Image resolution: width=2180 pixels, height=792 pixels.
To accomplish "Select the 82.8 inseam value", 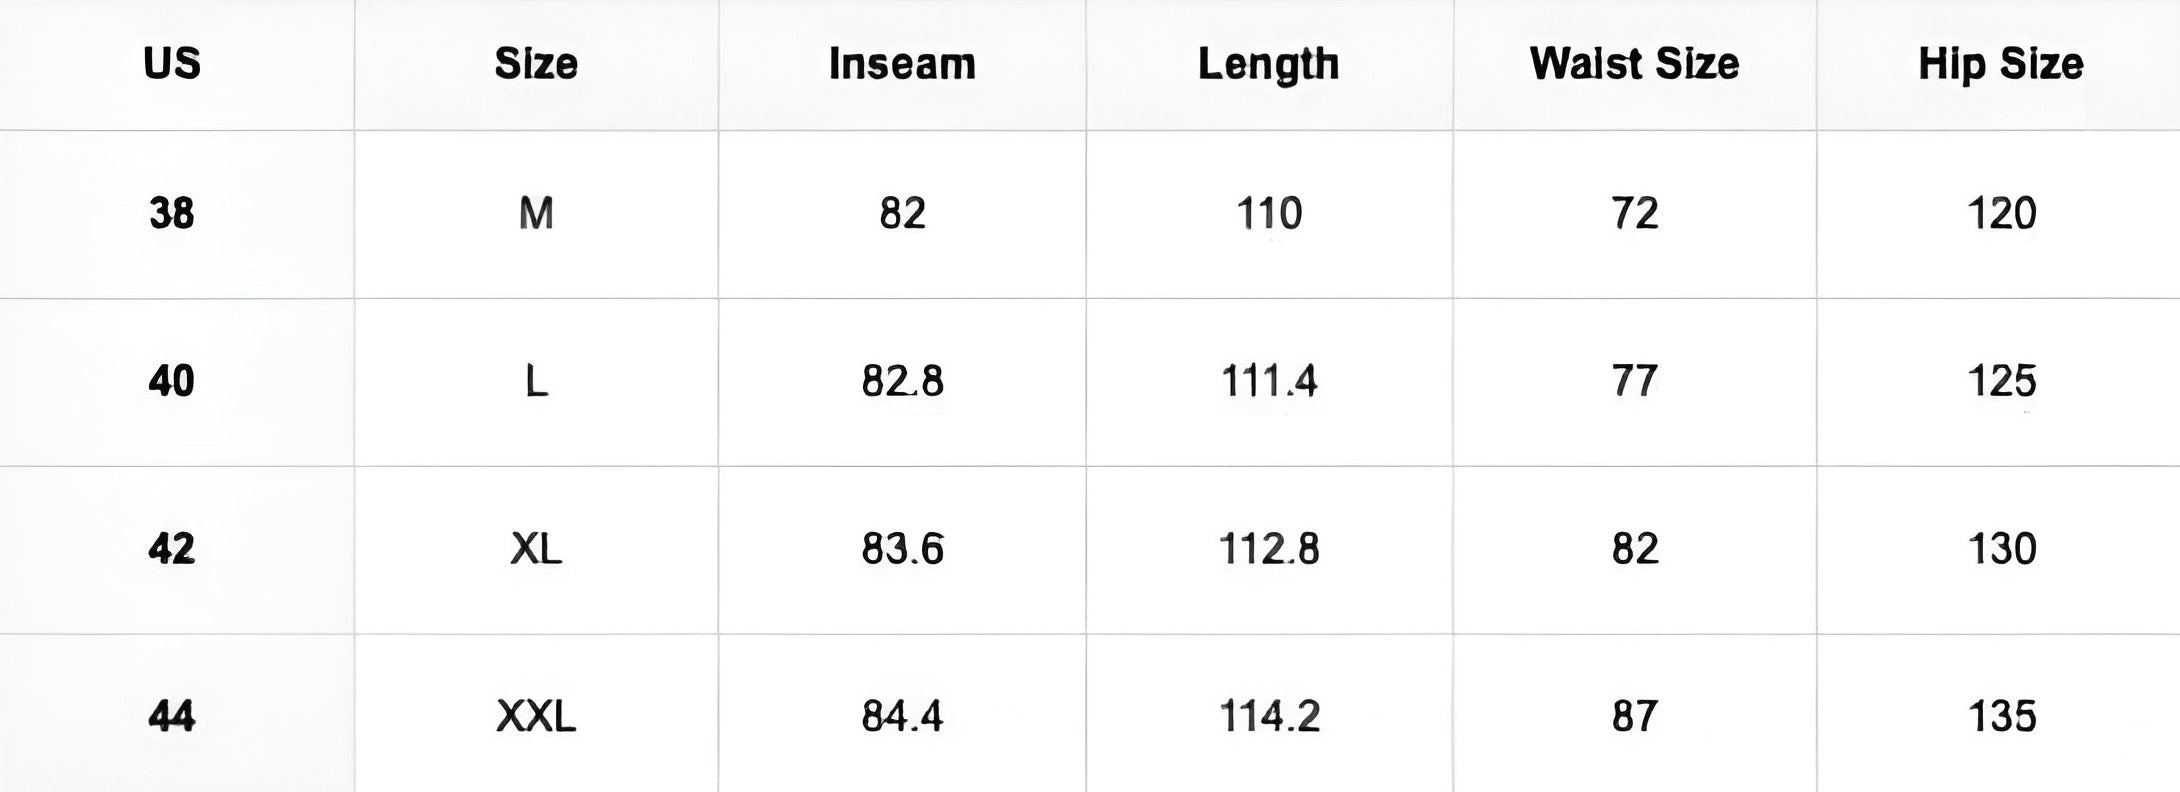I will click(902, 381).
